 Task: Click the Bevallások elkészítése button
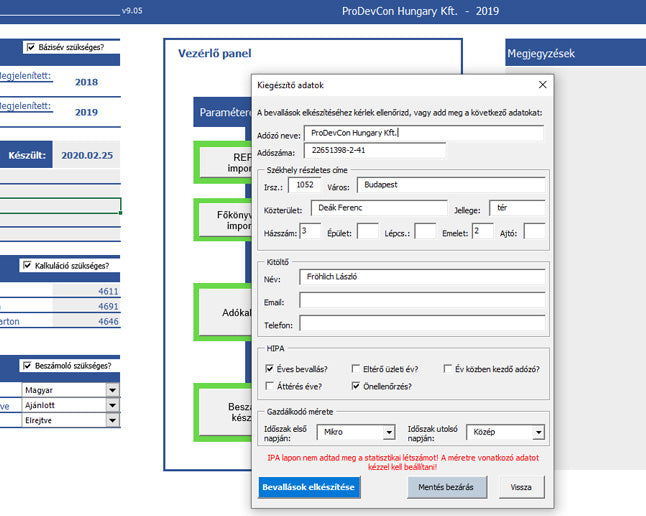point(307,486)
